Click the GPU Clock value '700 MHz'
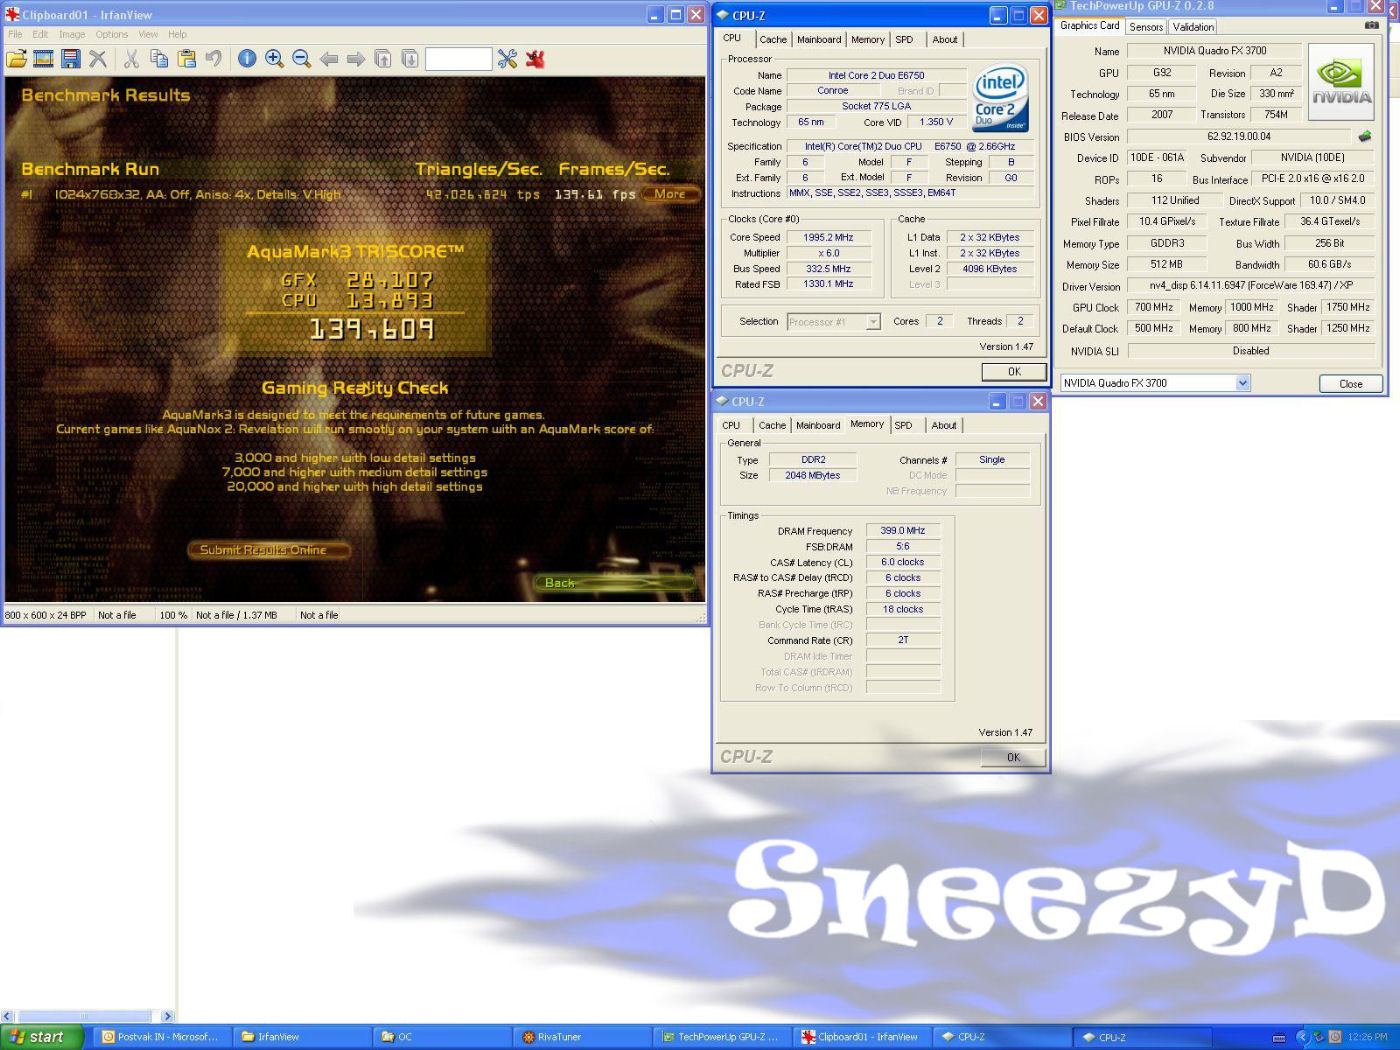 [x=1154, y=307]
